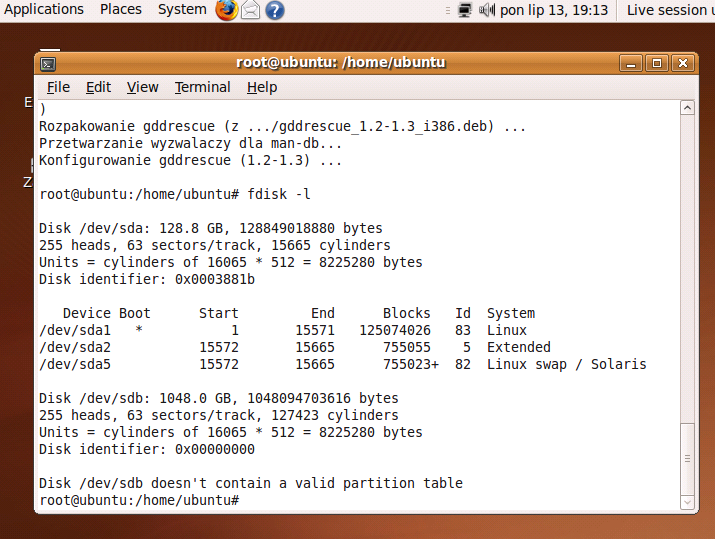Click the 'Extended' system entry
715x539 pixels.
click(x=519, y=347)
